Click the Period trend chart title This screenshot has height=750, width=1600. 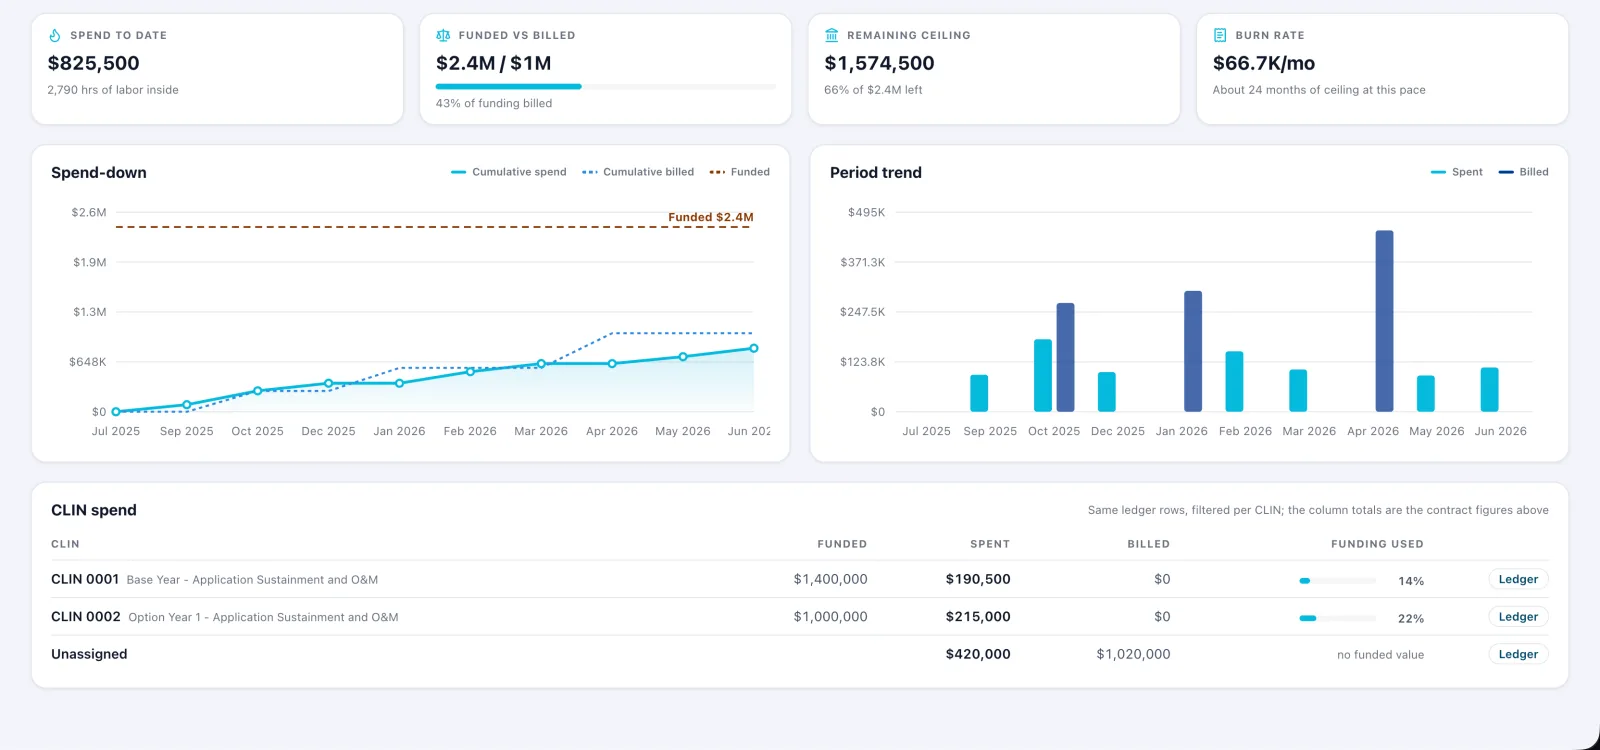coord(876,172)
